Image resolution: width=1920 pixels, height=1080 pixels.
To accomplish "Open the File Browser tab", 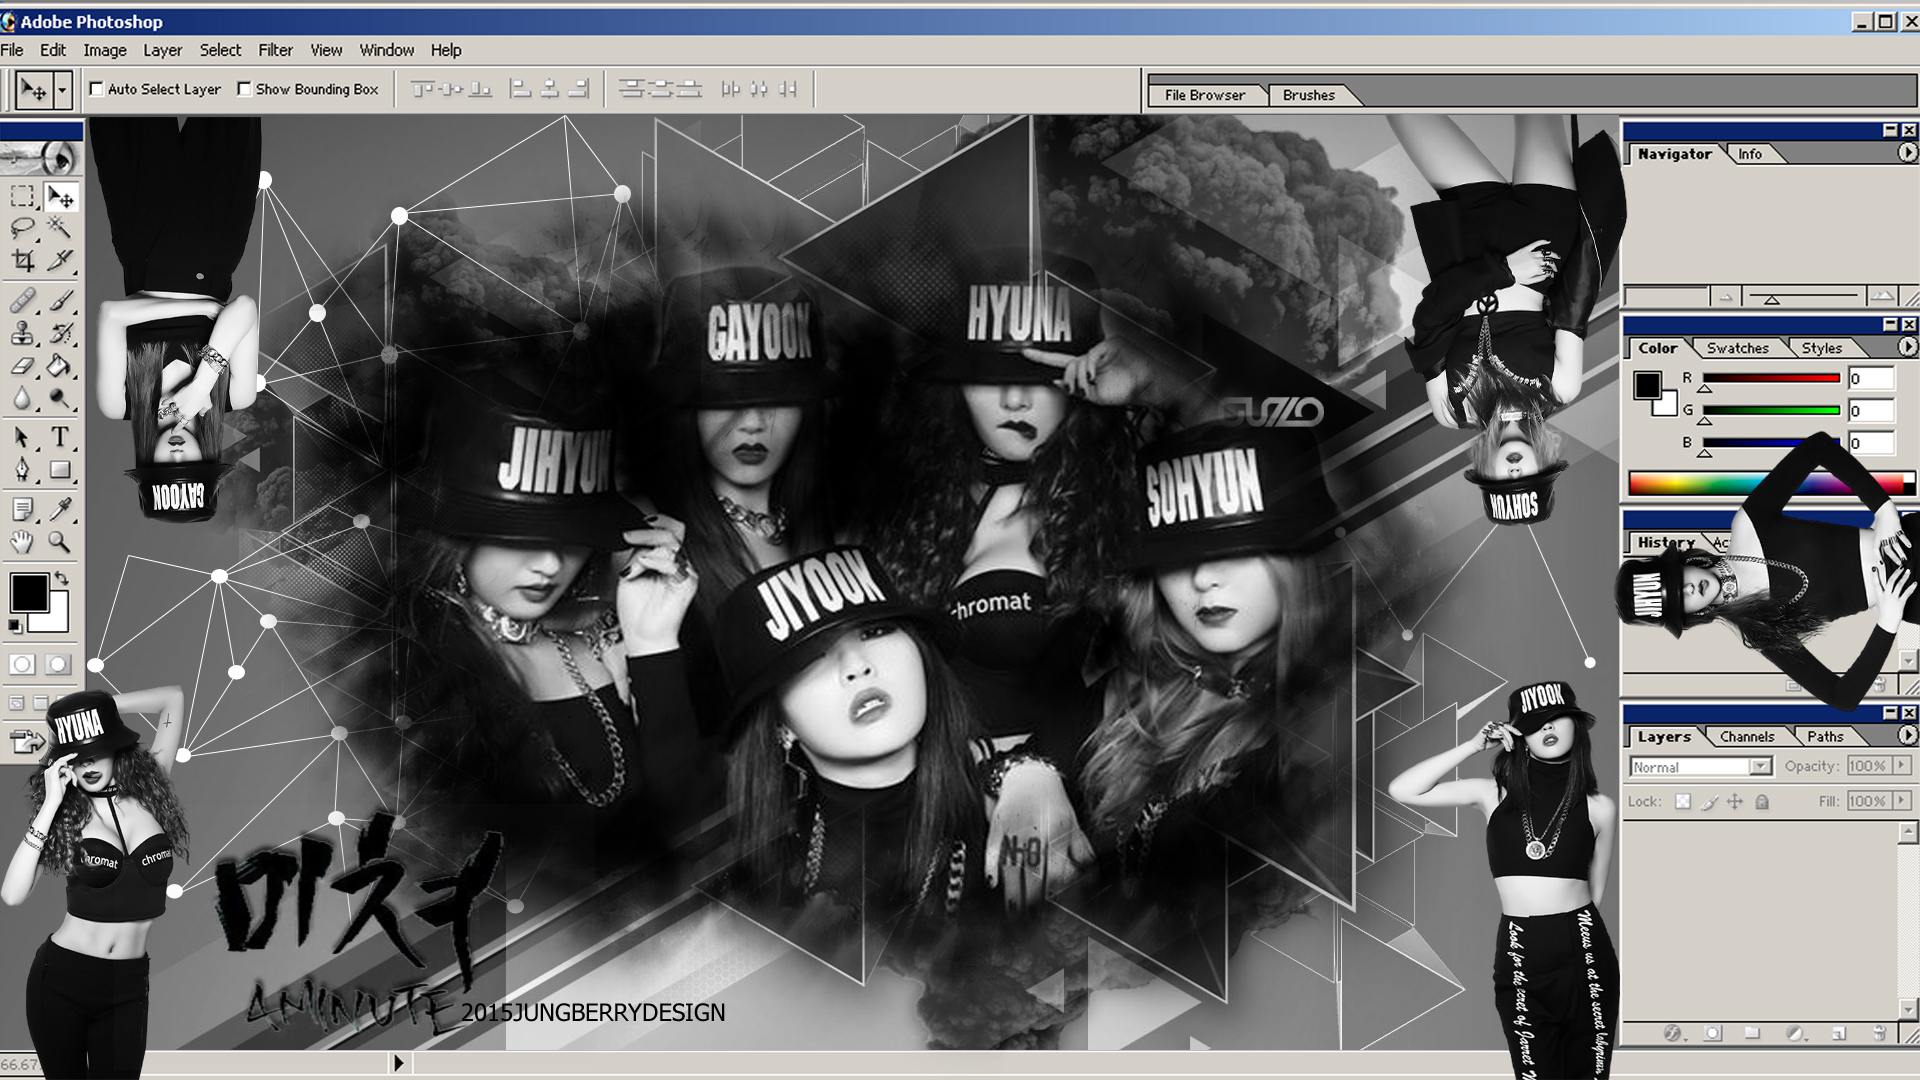I will pos(1204,95).
